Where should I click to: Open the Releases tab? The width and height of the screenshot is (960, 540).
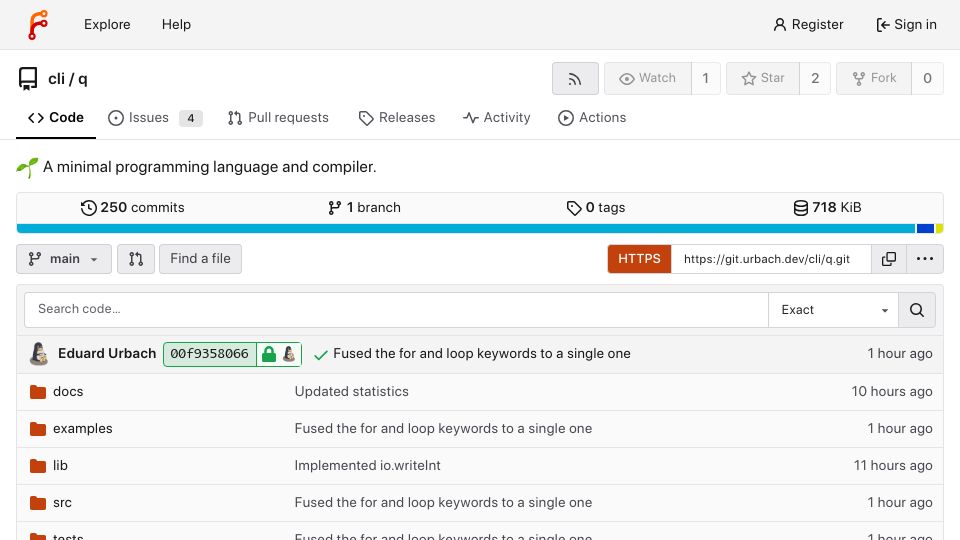(397, 118)
